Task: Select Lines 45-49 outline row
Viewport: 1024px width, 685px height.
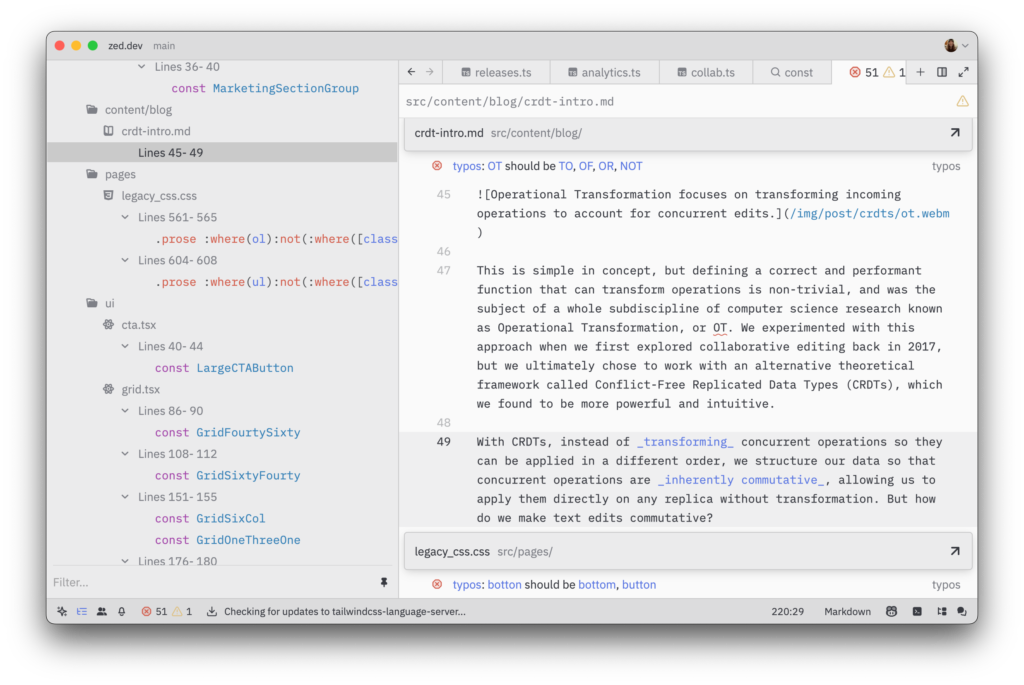Action: [x=222, y=152]
